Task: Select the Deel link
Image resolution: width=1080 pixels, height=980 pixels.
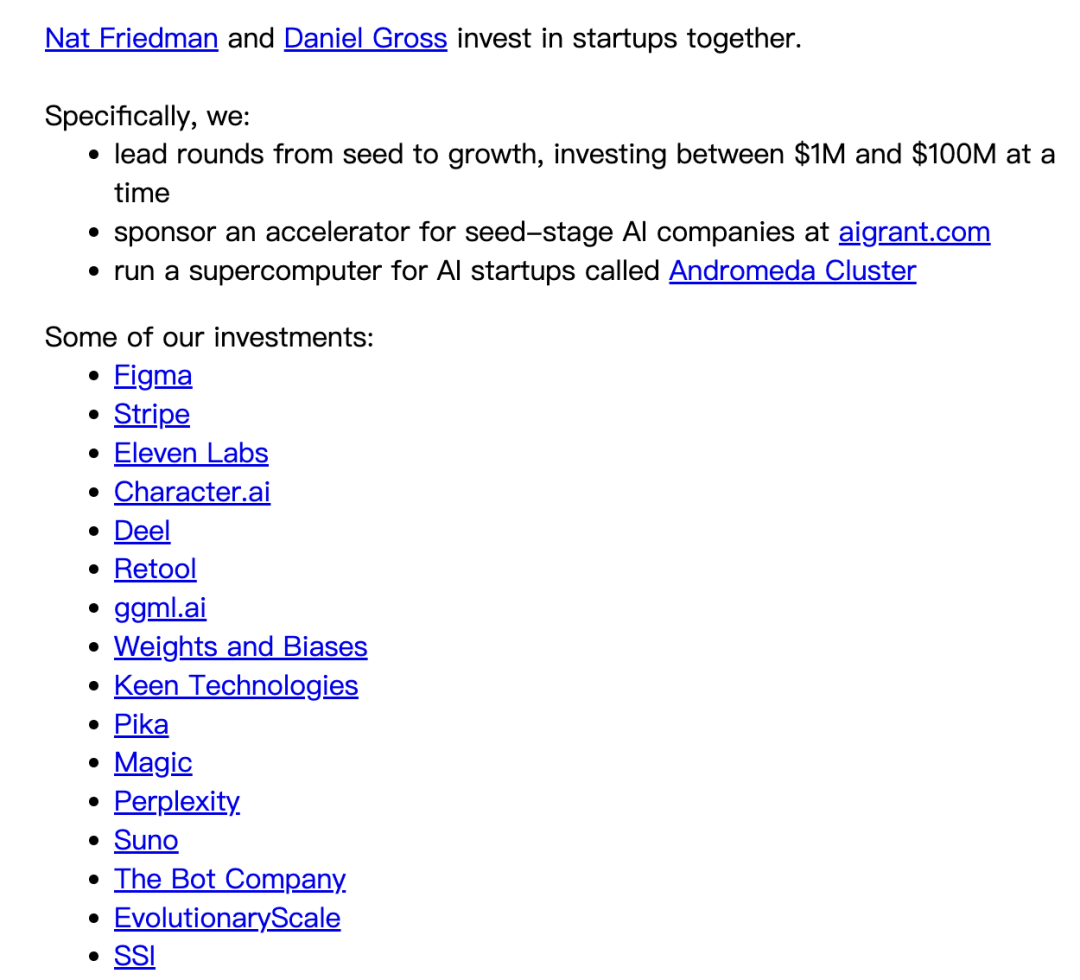Action: (x=142, y=530)
